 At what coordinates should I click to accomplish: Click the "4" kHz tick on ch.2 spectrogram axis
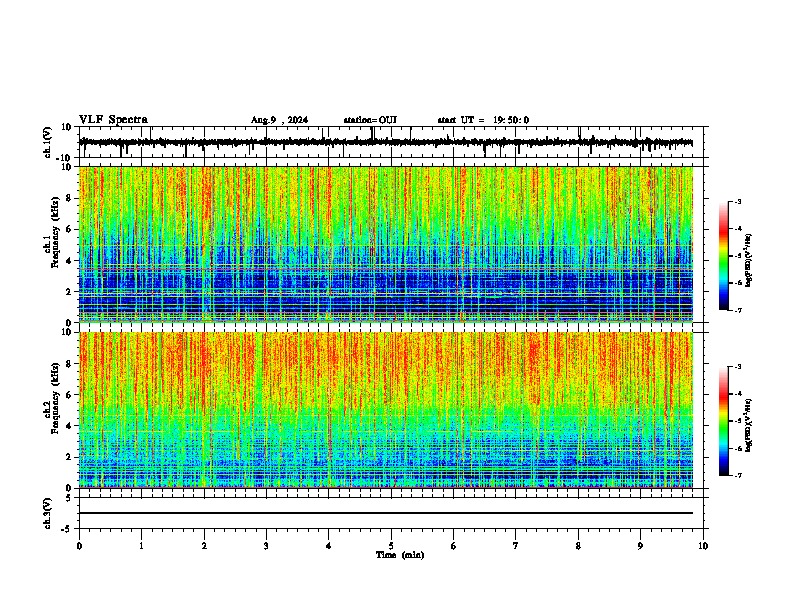[x=69, y=426]
